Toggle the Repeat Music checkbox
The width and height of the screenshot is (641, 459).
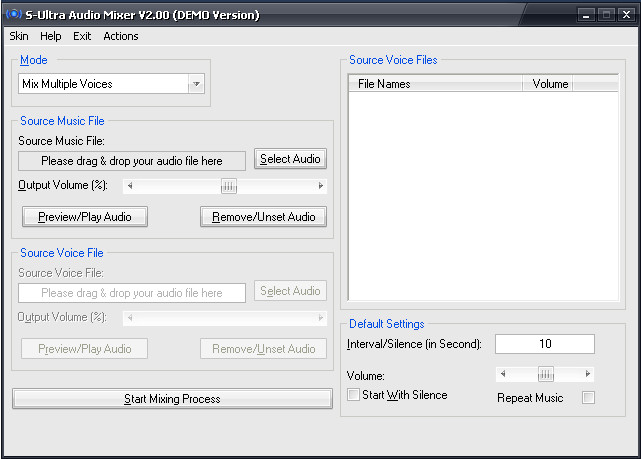588,397
